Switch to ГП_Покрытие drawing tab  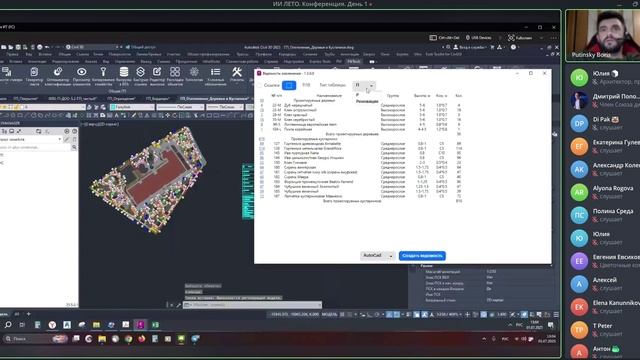[25, 99]
